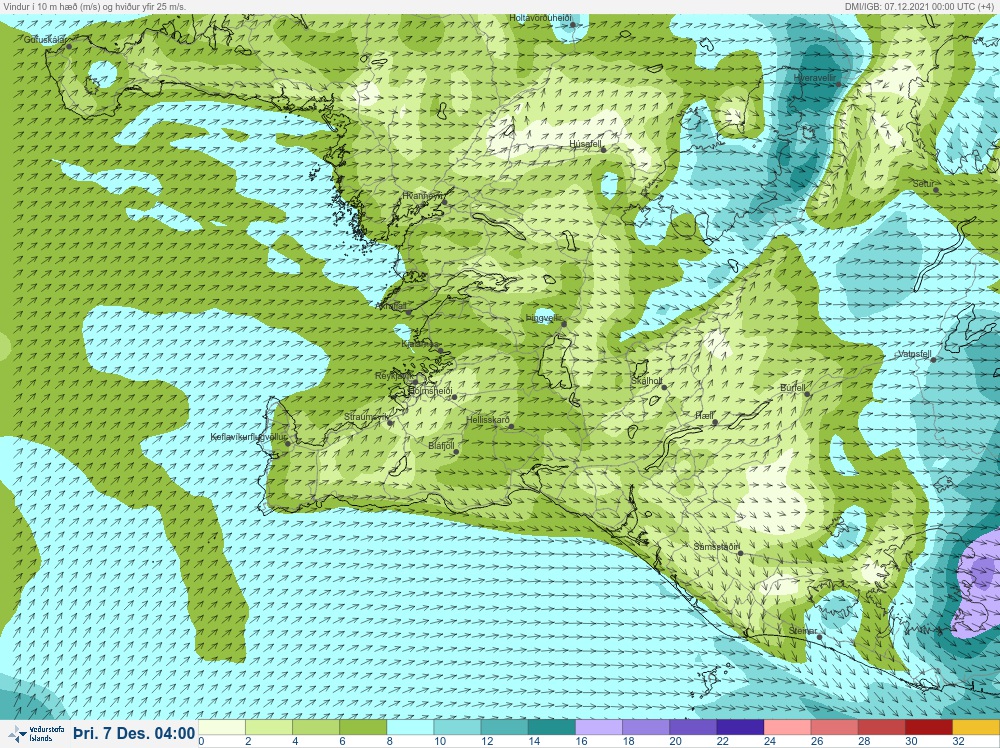Viewport: 1000px width, 748px height.
Task: Click the legend value label '32'
Action: click(959, 741)
